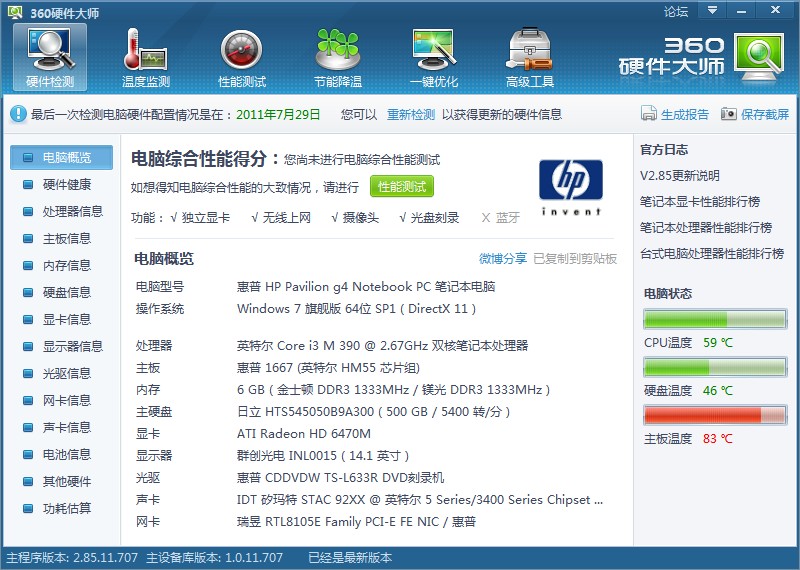800x570 pixels.
Task: Click the HP Pavilion g4 Notebook PC model text
Action: [366, 287]
